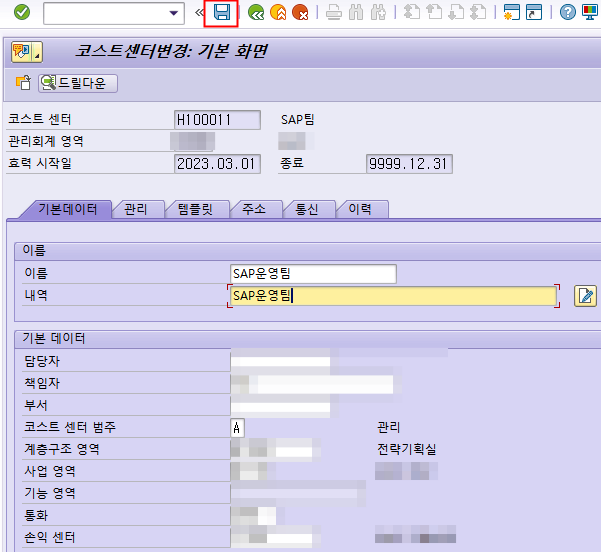Click the Find binoculars icon
This screenshot has width=601, height=552.
click(356, 13)
